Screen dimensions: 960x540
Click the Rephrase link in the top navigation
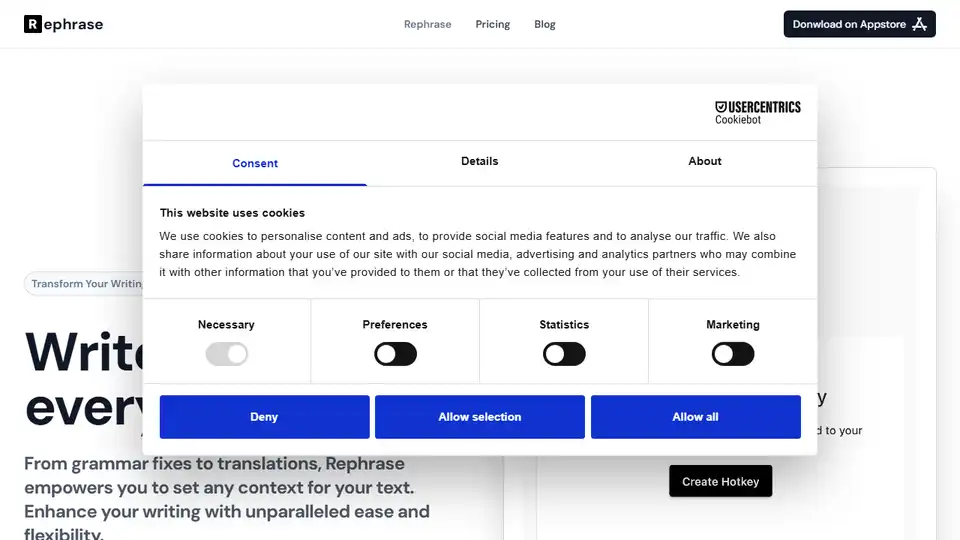point(428,24)
